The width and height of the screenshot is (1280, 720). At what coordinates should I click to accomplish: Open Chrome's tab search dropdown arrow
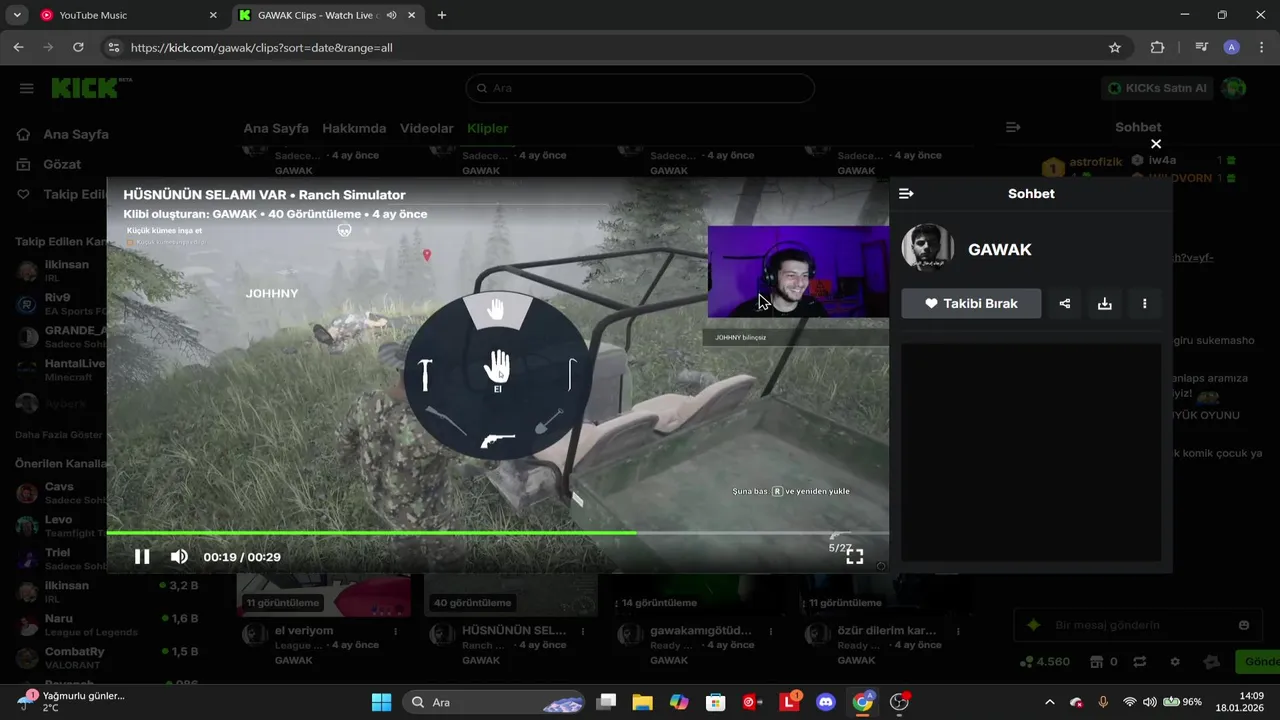pos(17,15)
